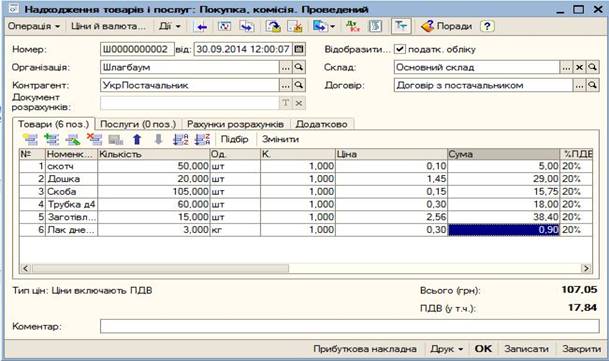Image resolution: width=609 pixels, height=361 pixels.
Task: Click Прибуткова накладна button
Action: pos(365,349)
